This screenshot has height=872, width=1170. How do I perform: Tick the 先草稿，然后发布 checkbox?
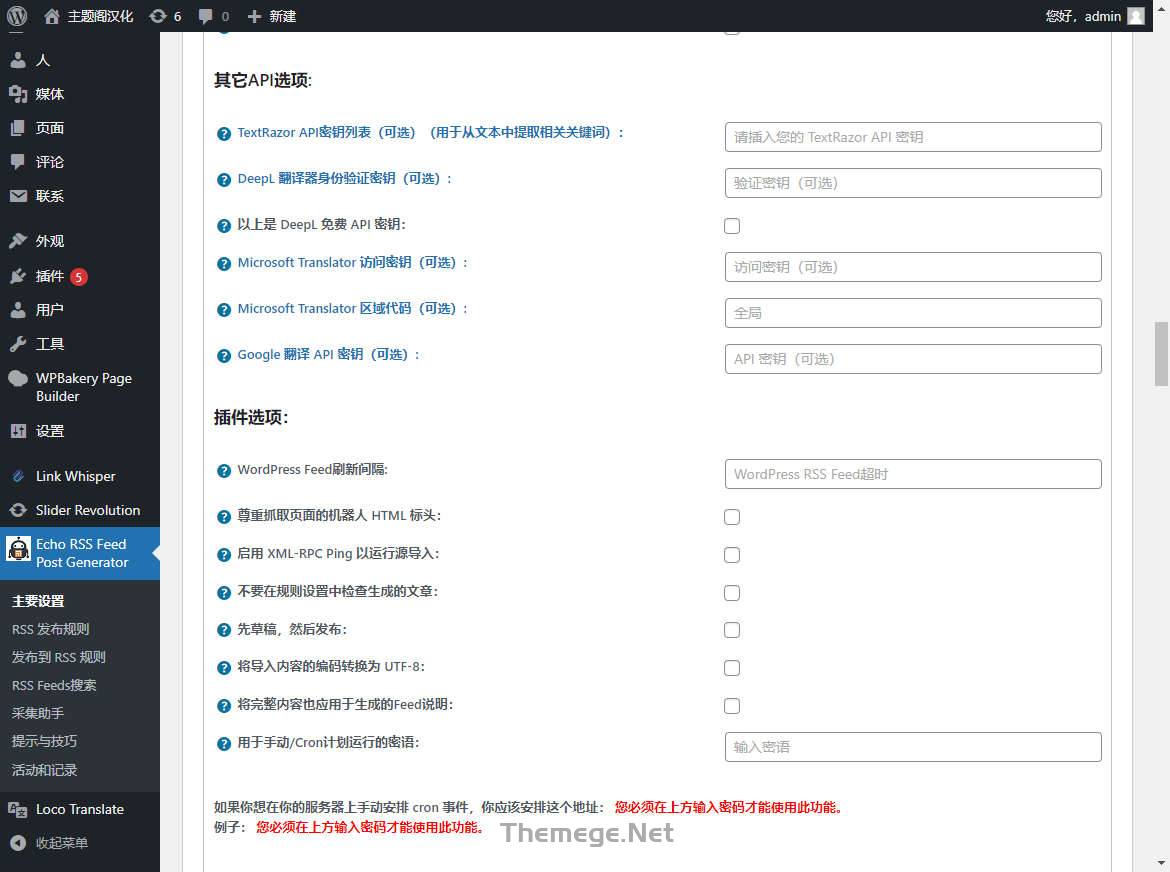click(x=732, y=630)
